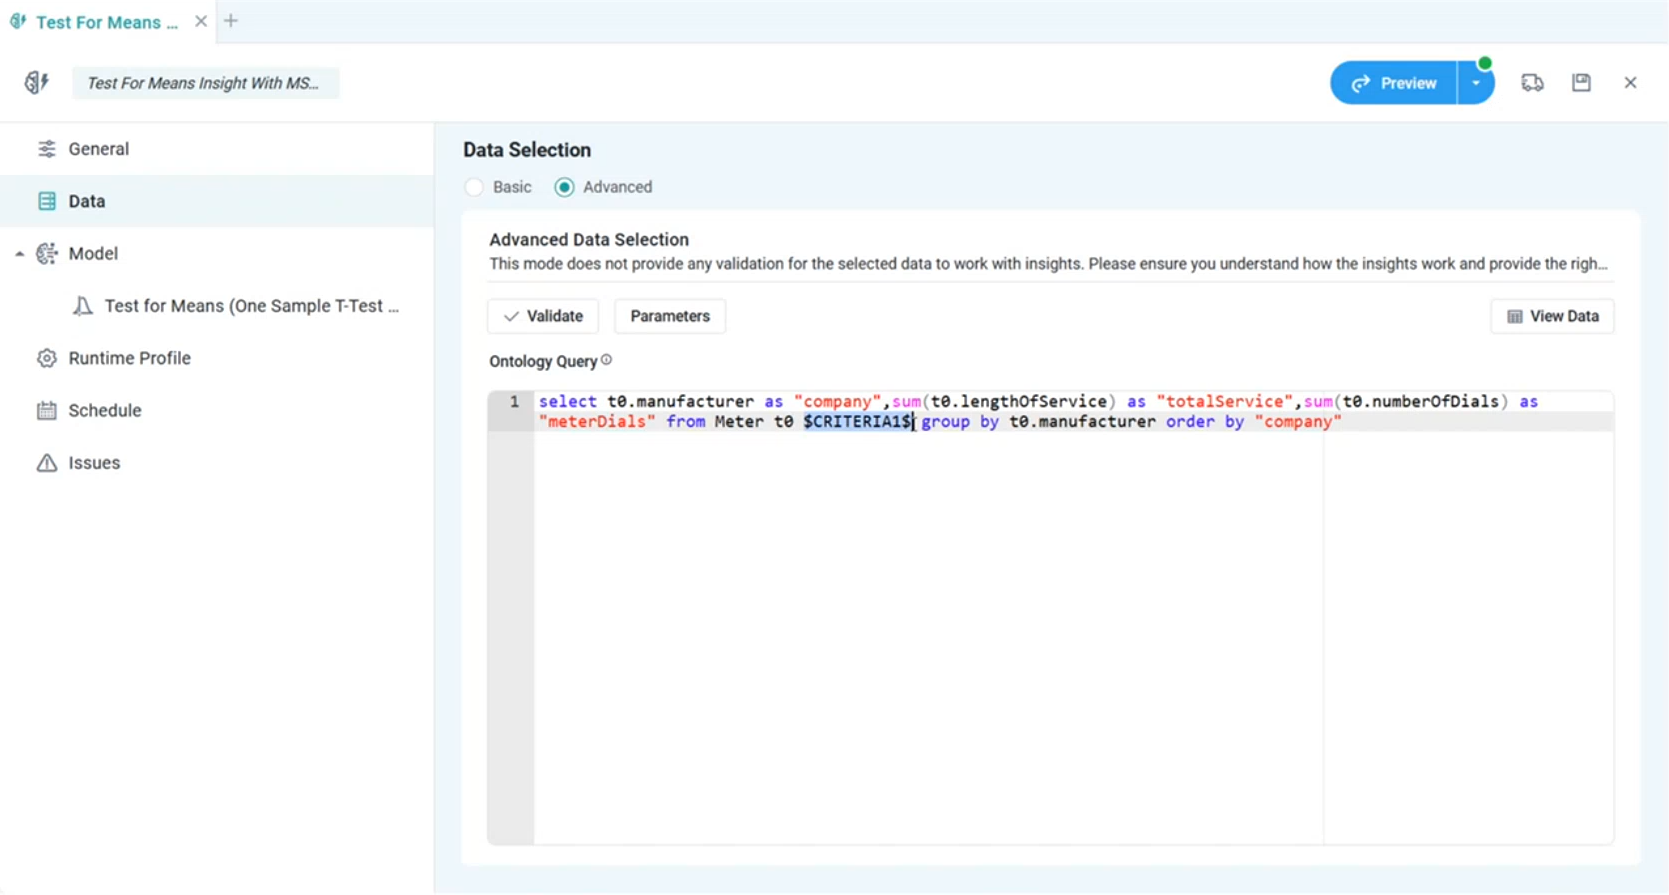This screenshot has height=895, width=1669.
Task: Switch to the Test For Means tab
Action: pos(105,22)
